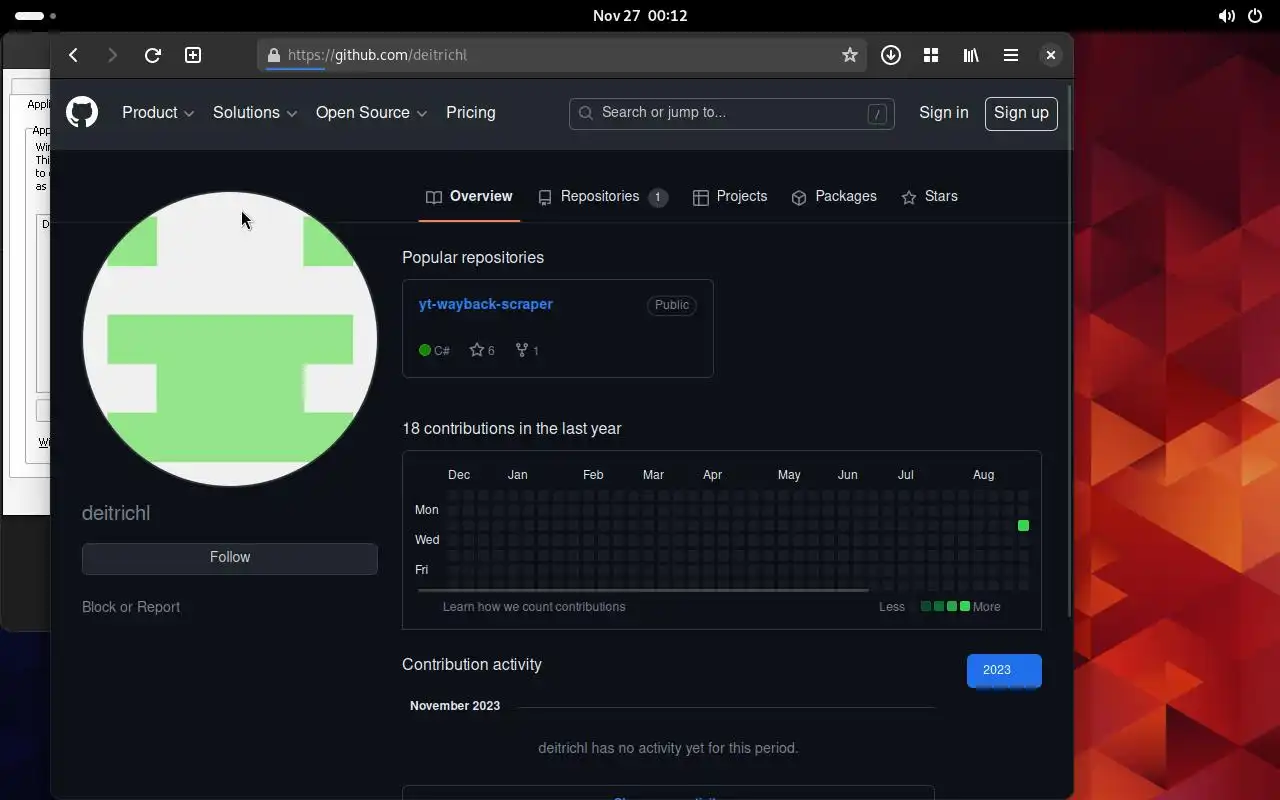Click the grid-style extensions icon
The width and height of the screenshot is (1280, 800).
pyautogui.click(x=931, y=55)
